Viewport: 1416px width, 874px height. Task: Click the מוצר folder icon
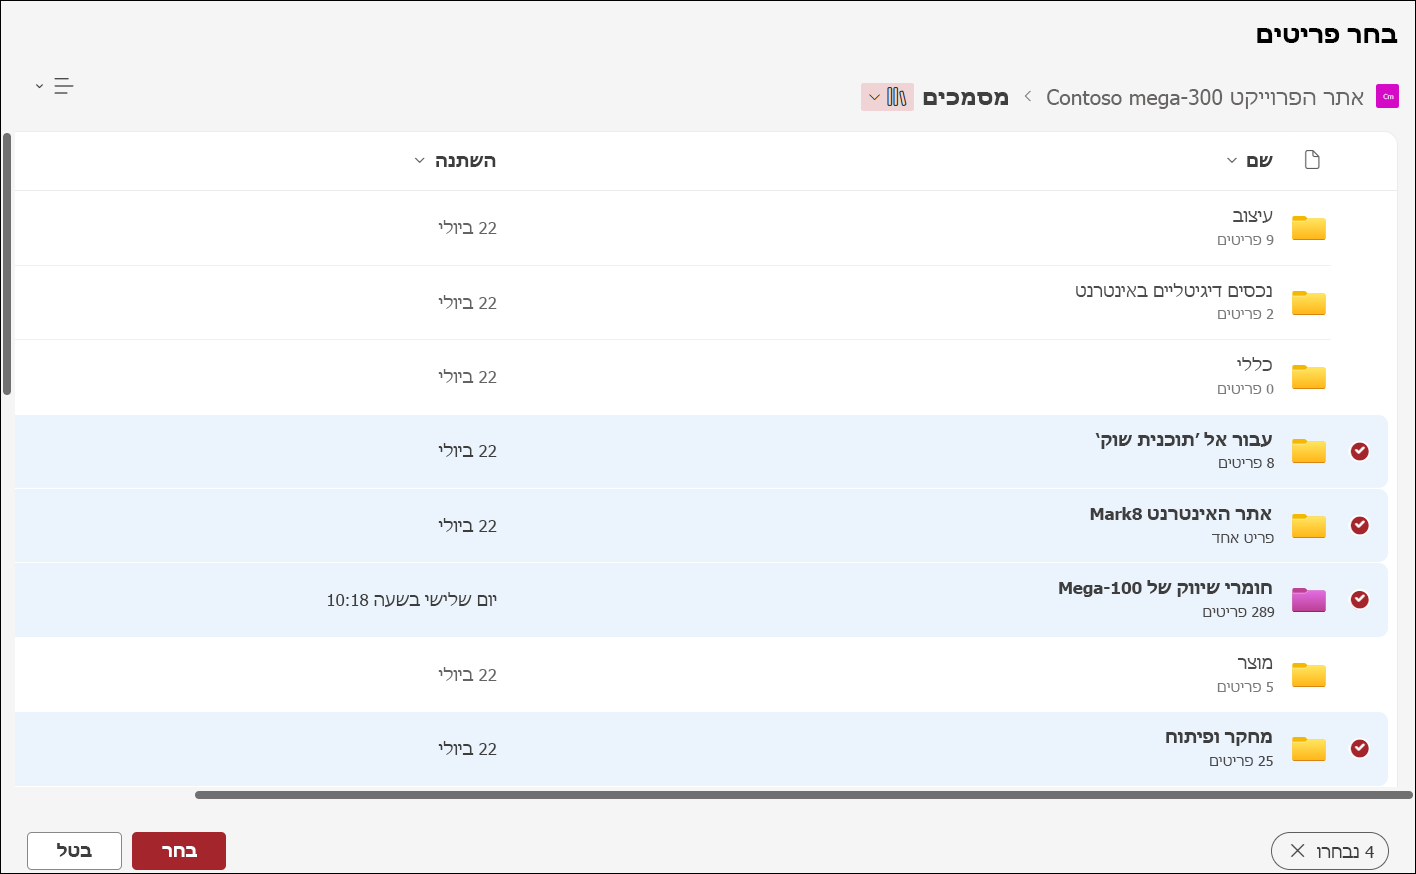[x=1308, y=675]
